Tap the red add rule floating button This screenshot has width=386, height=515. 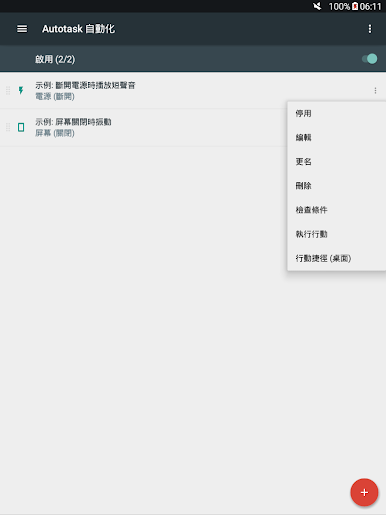[364, 492]
